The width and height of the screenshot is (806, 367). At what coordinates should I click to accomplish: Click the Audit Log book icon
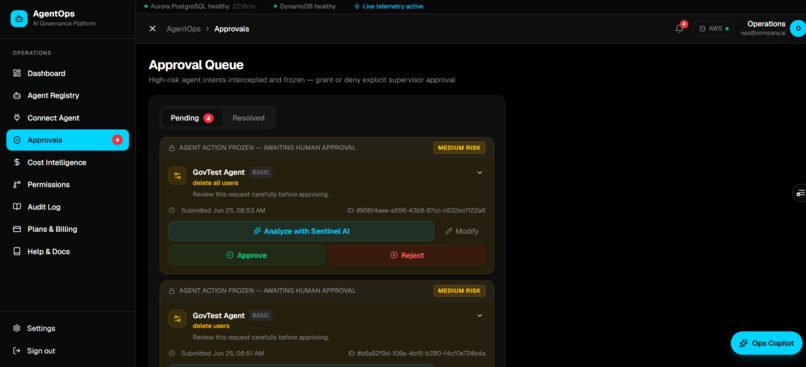point(17,207)
